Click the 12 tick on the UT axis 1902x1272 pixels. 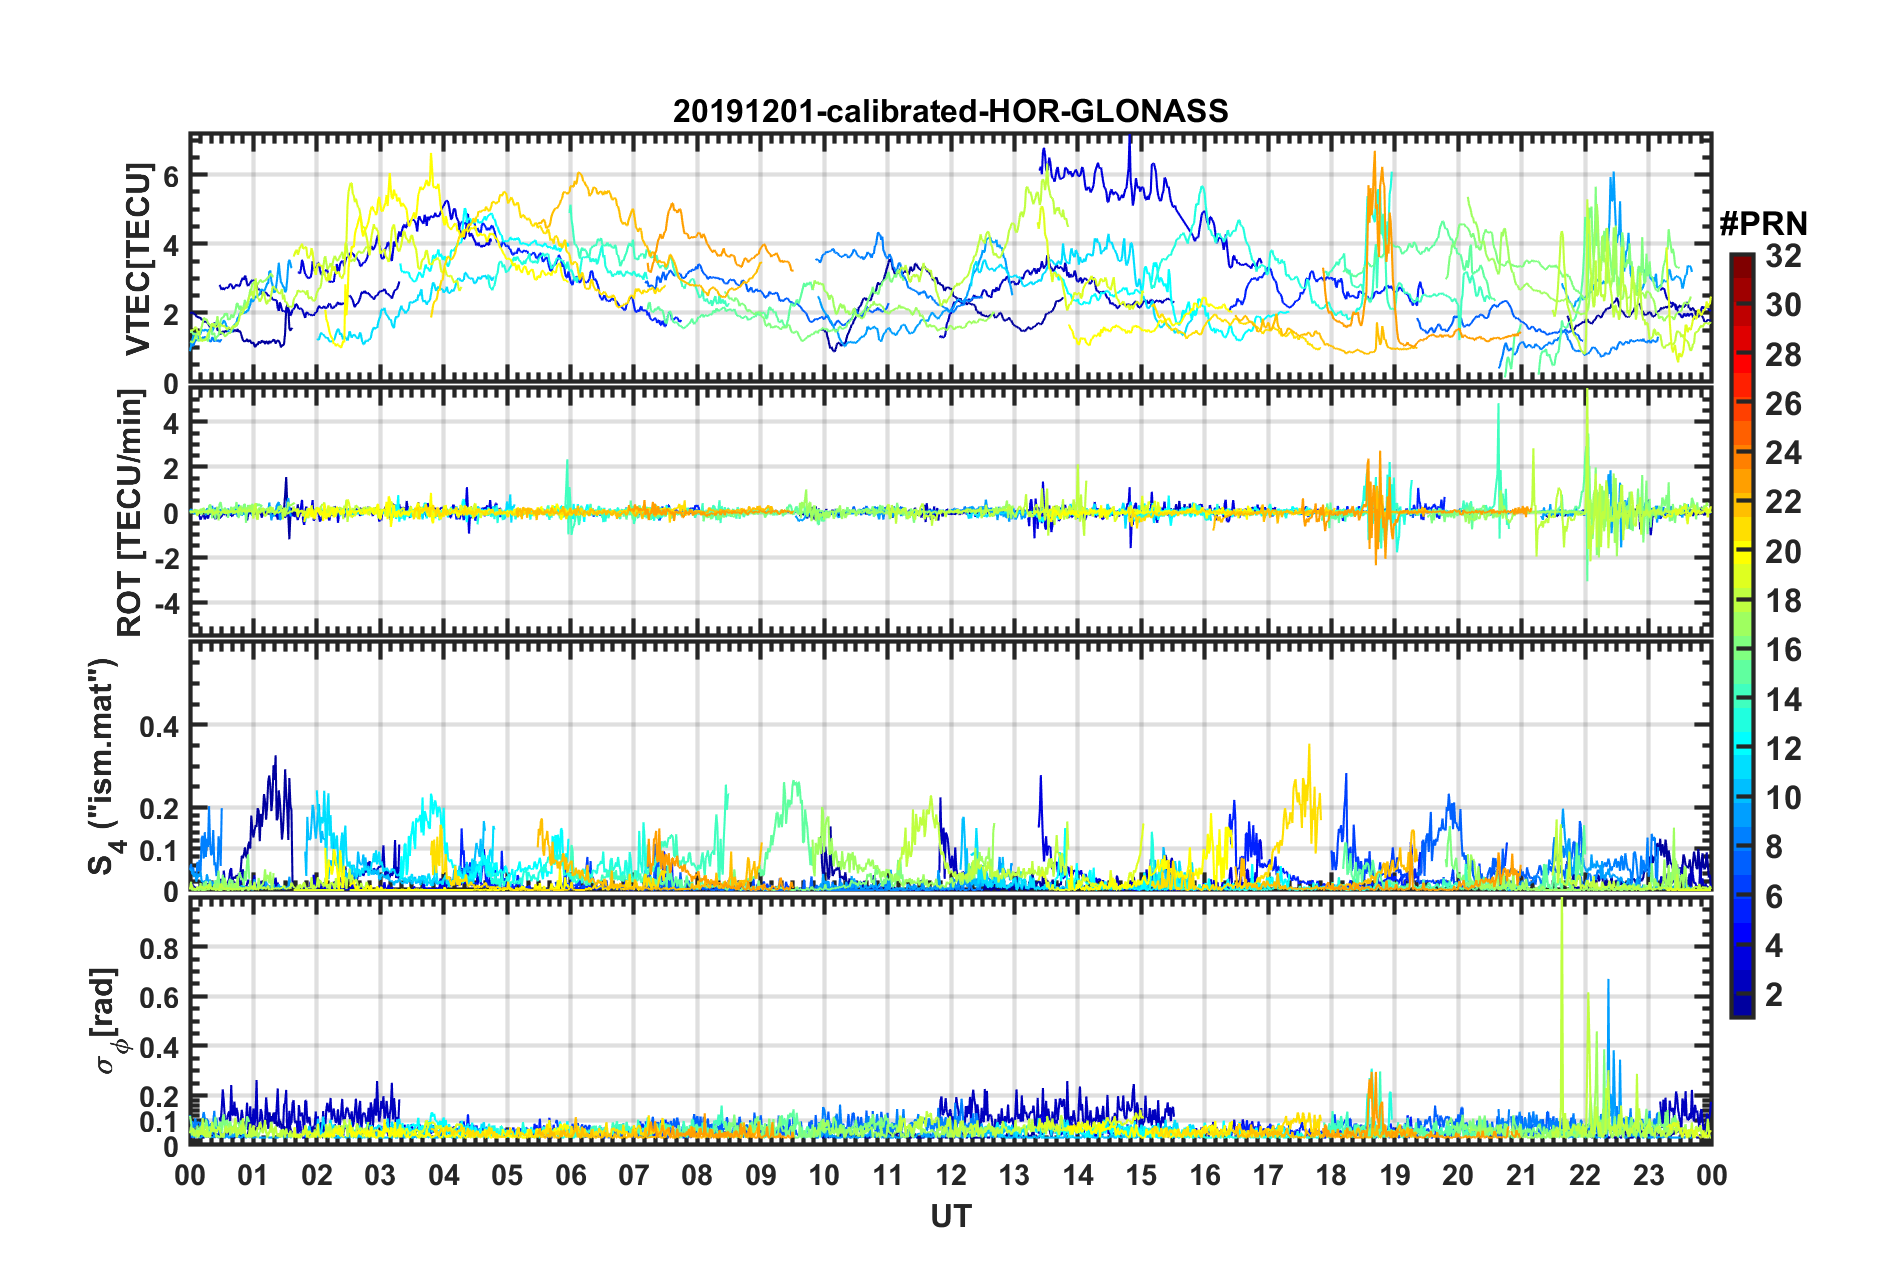[950, 1174]
